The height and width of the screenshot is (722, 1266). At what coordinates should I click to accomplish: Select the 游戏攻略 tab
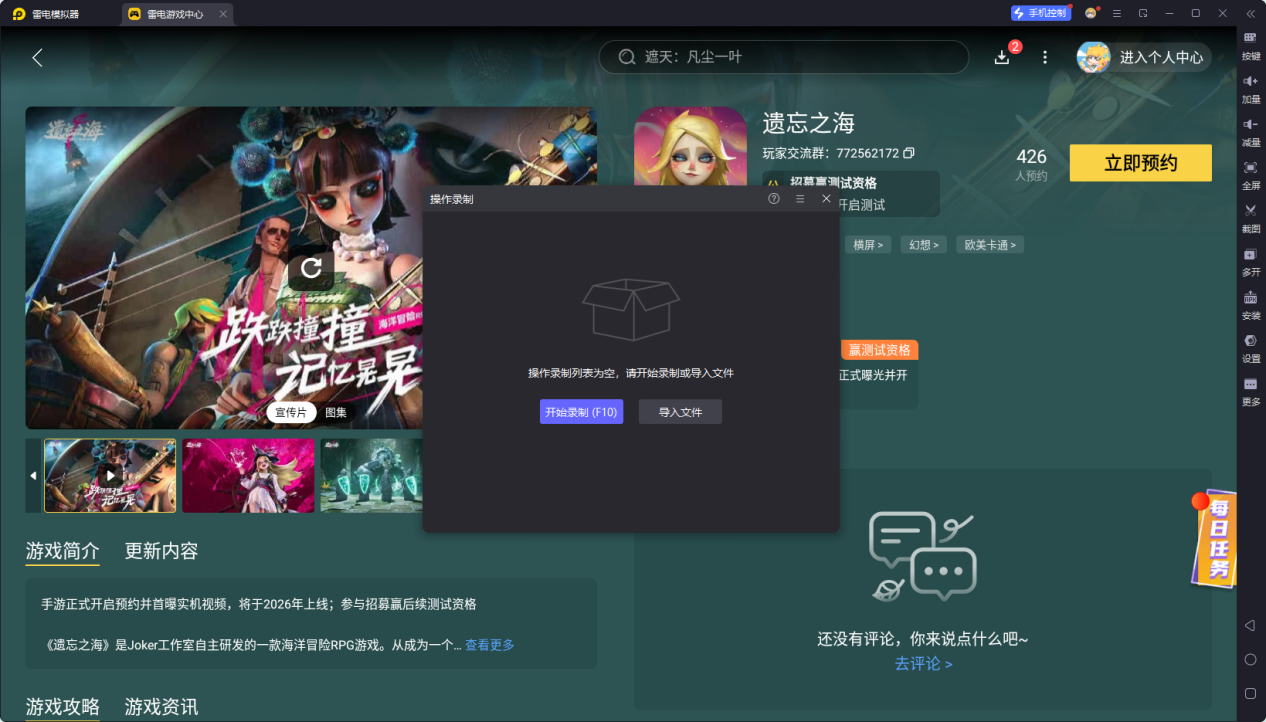tap(62, 707)
